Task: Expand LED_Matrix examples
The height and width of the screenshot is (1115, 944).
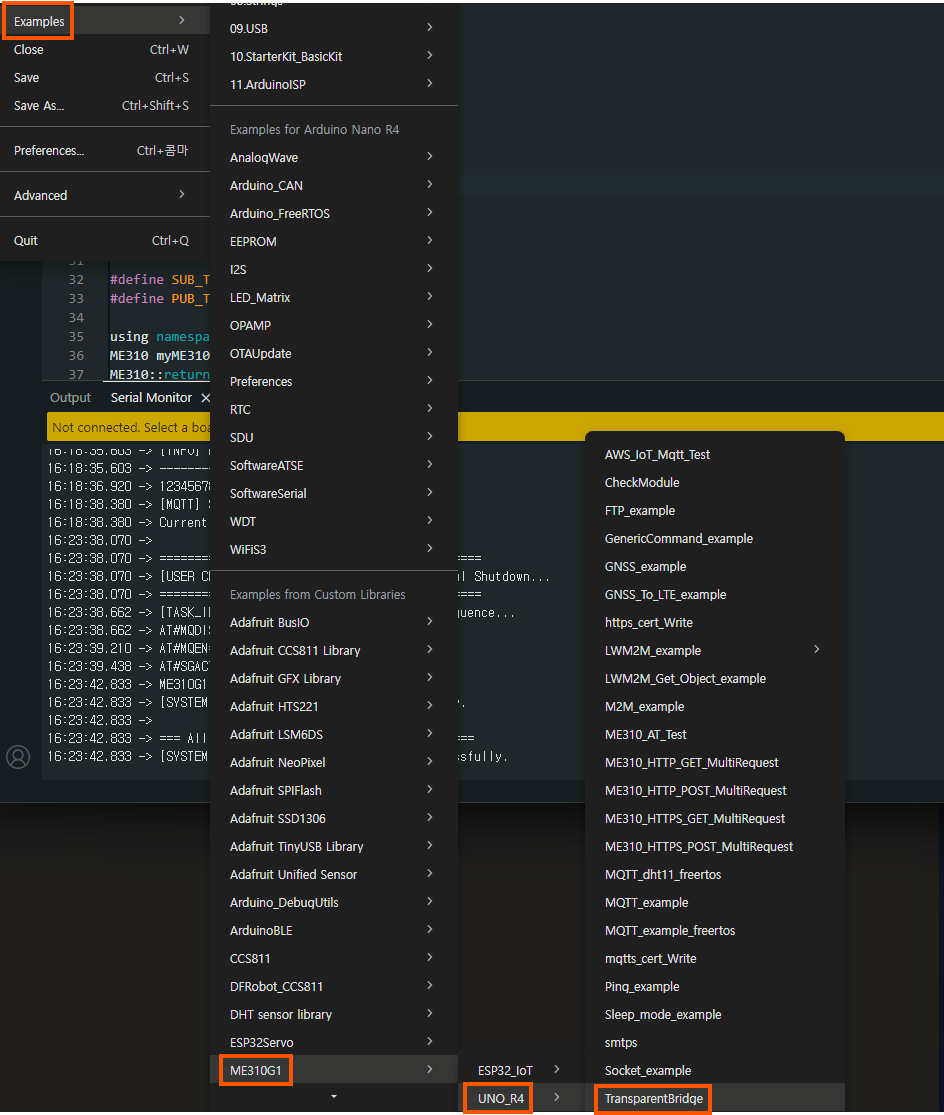Action: pyautogui.click(x=333, y=297)
